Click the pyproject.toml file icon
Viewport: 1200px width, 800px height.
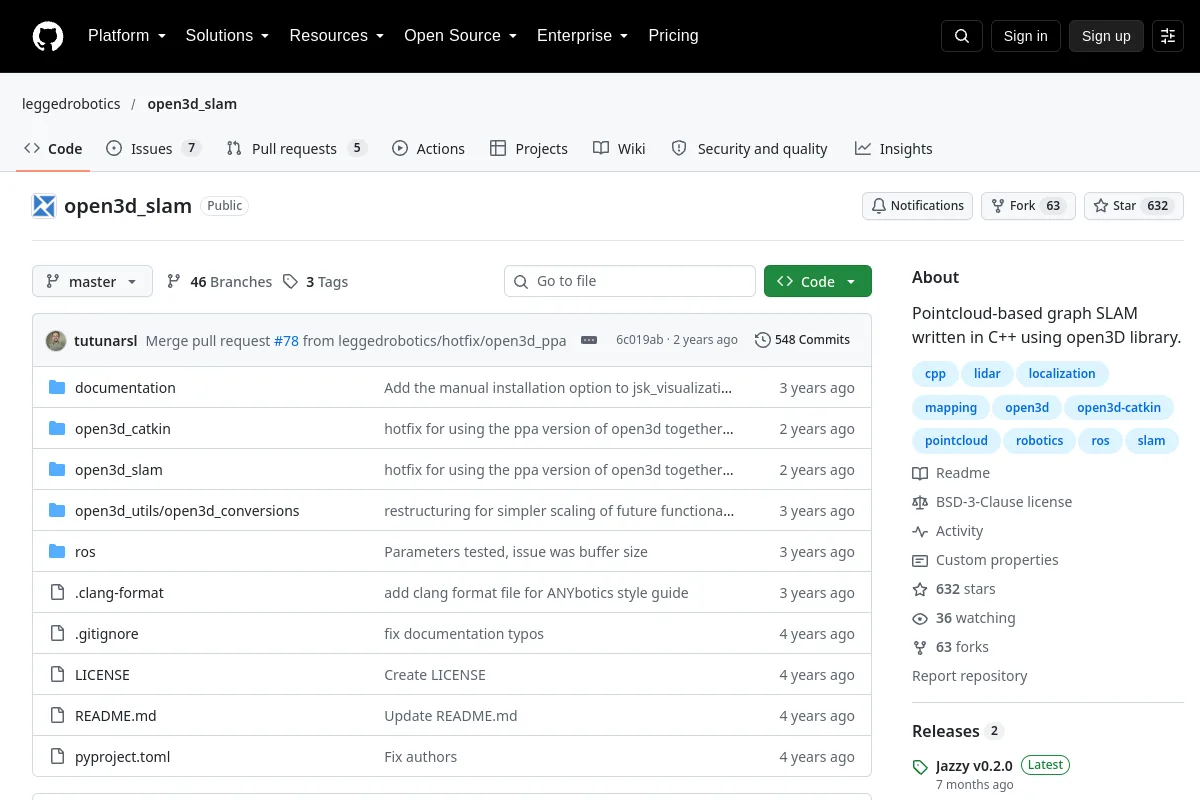57,757
